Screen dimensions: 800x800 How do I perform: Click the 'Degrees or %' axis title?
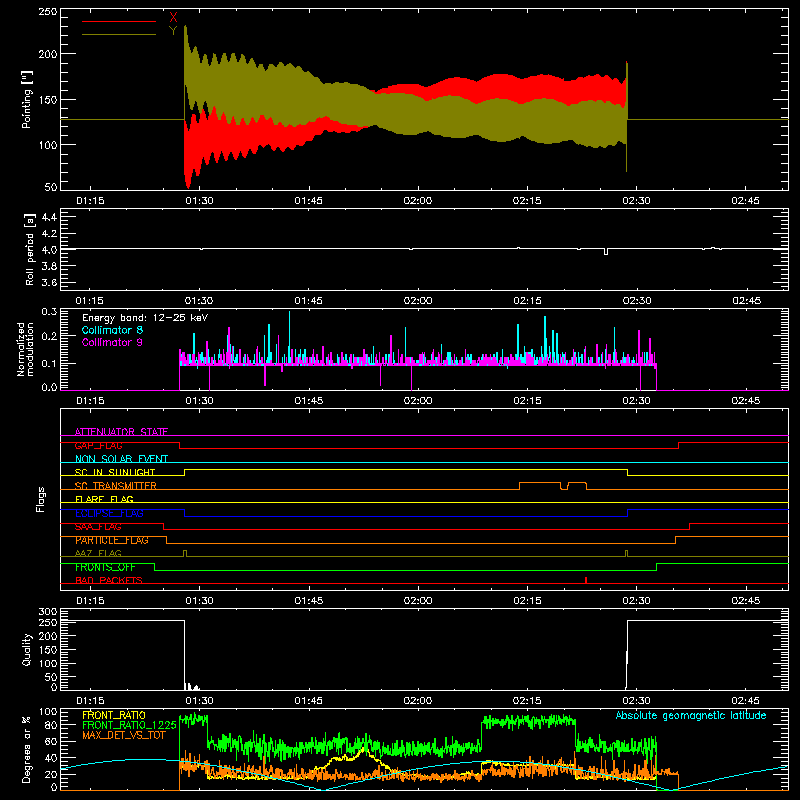pyautogui.click(x=27, y=749)
